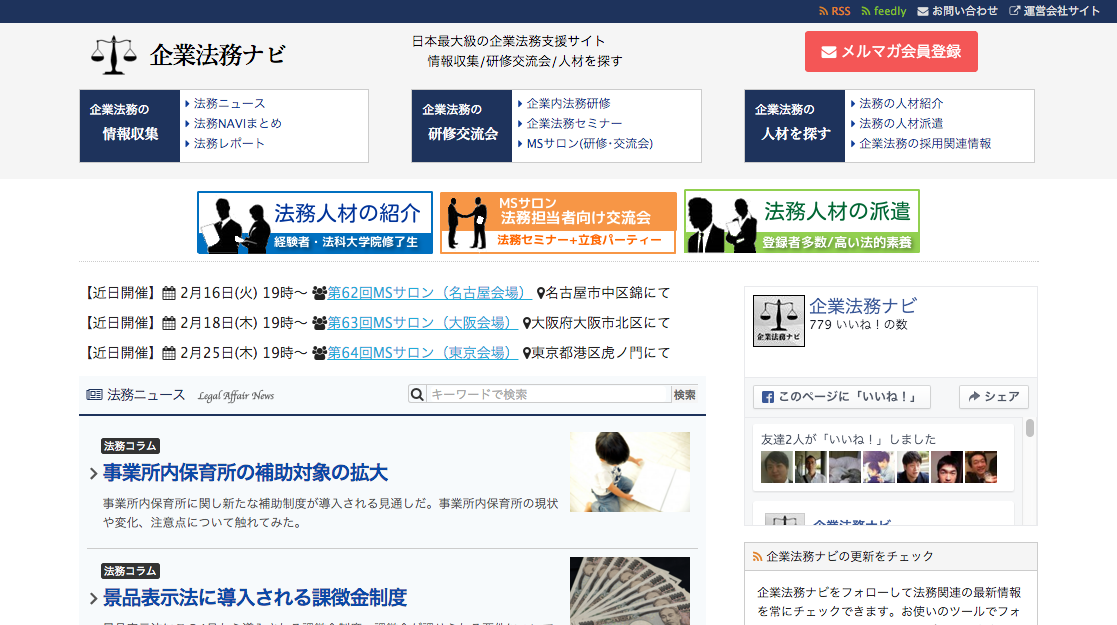This screenshot has width=1117, height=625.
Task: Click the calendar icon beside 2月16日(火)
Action: [169, 293]
